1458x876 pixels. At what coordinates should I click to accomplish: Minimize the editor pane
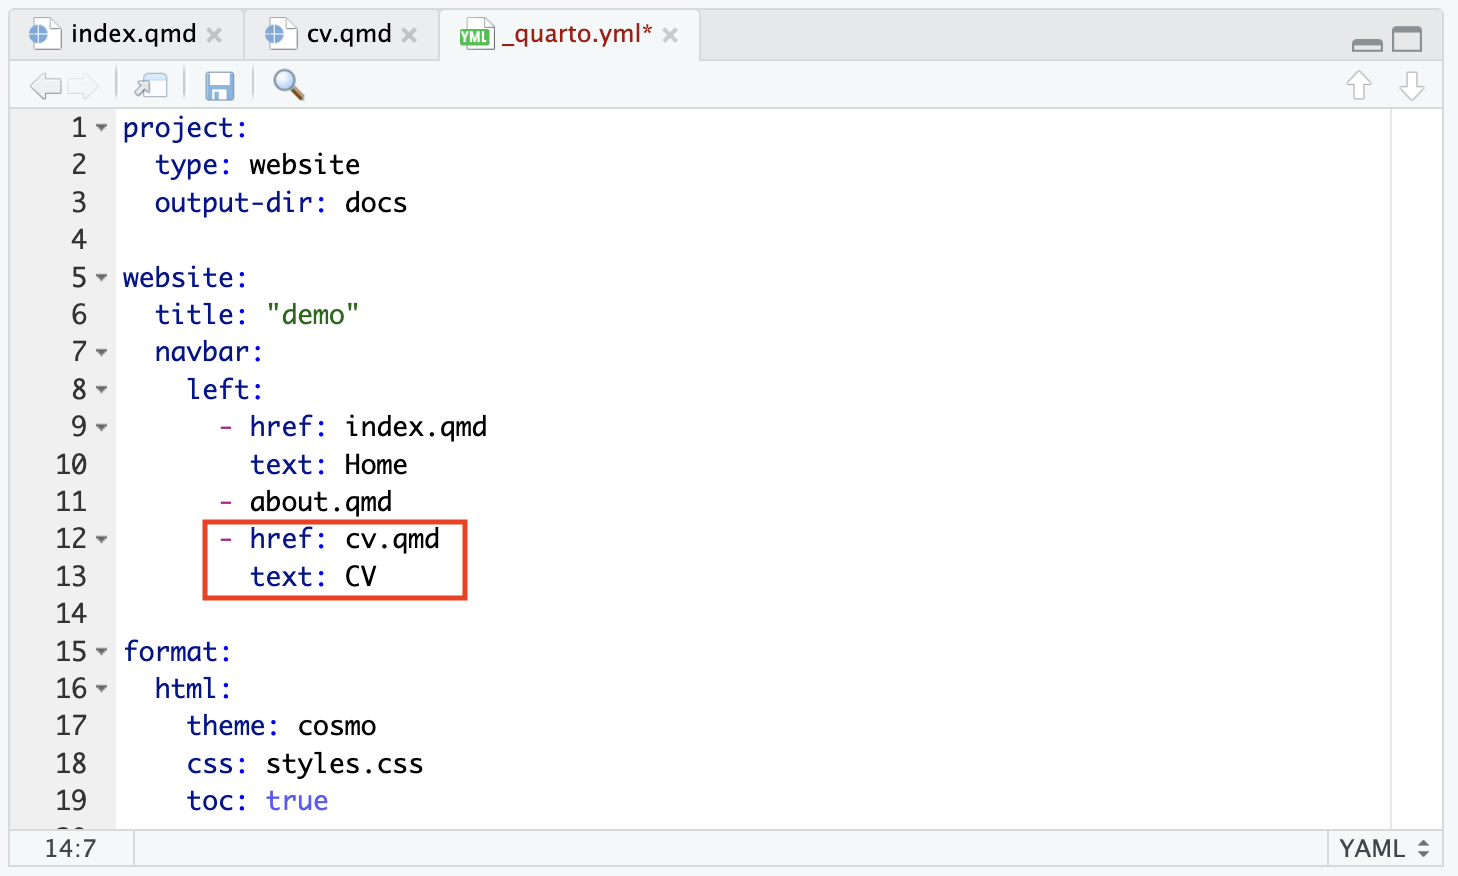pos(1366,44)
